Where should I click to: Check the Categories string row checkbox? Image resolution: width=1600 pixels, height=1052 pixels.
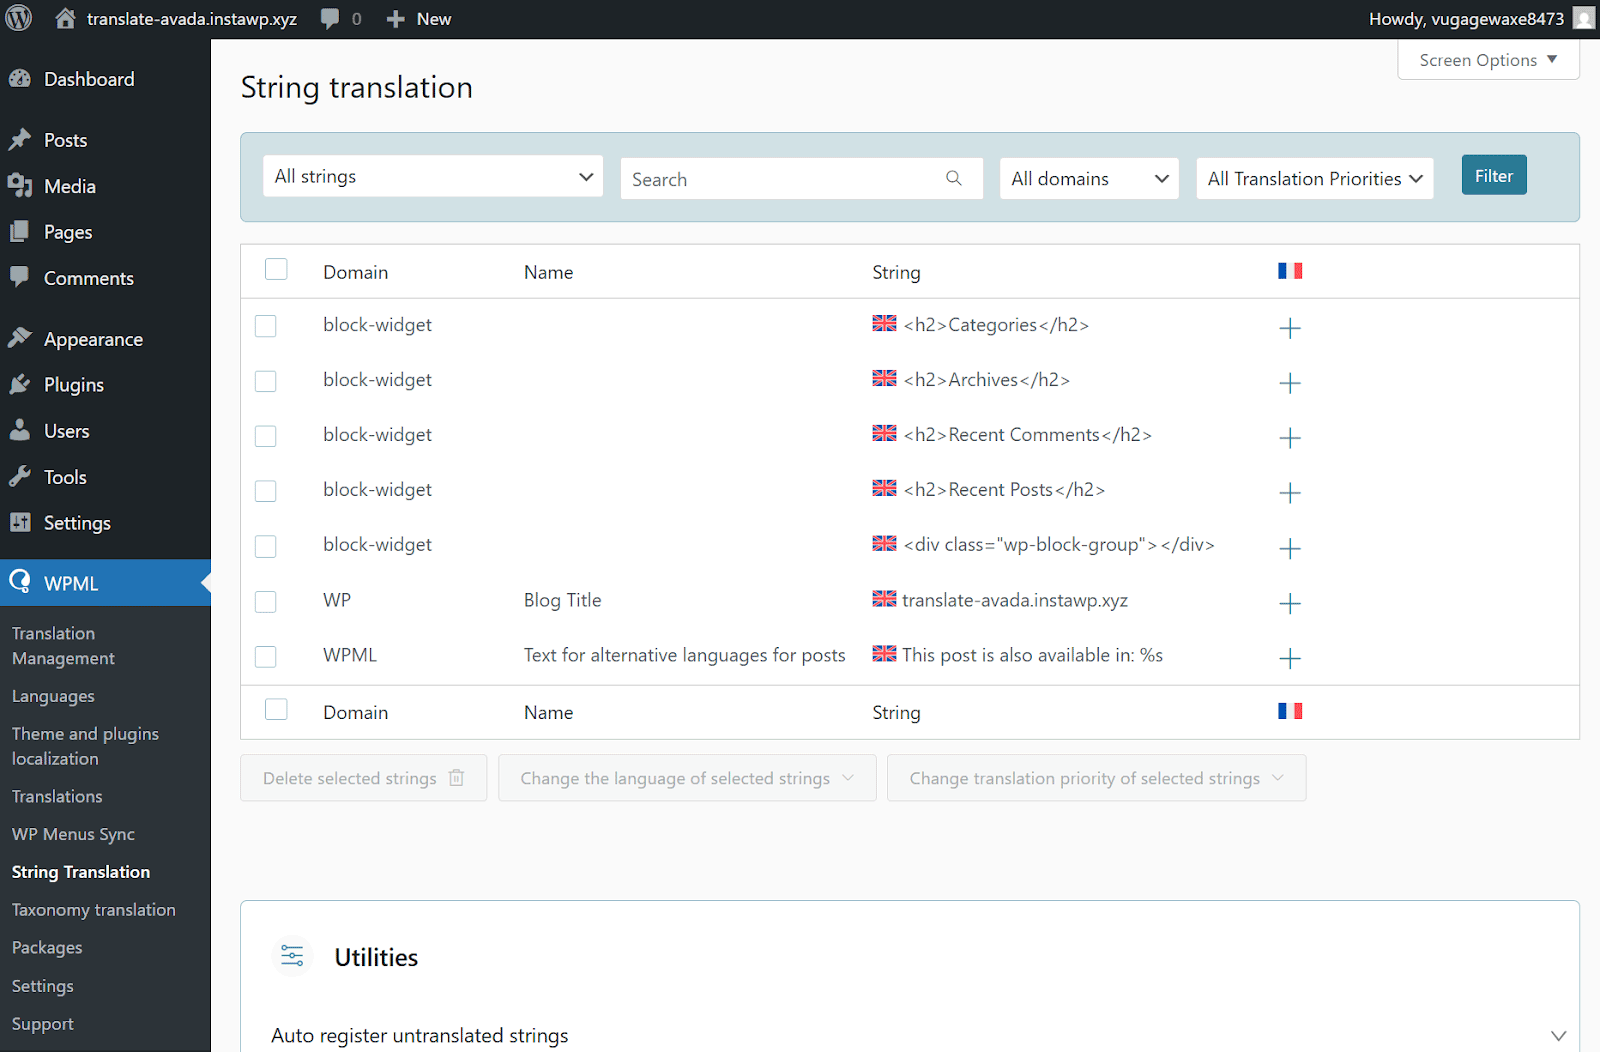click(265, 326)
